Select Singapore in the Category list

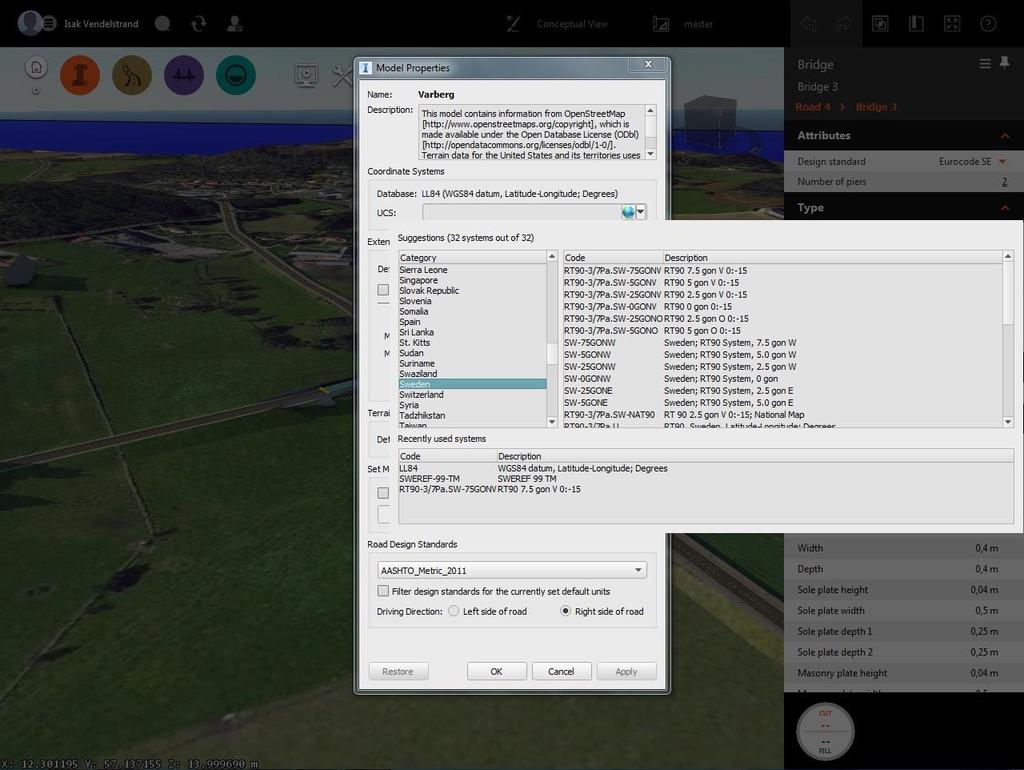[x=472, y=280]
